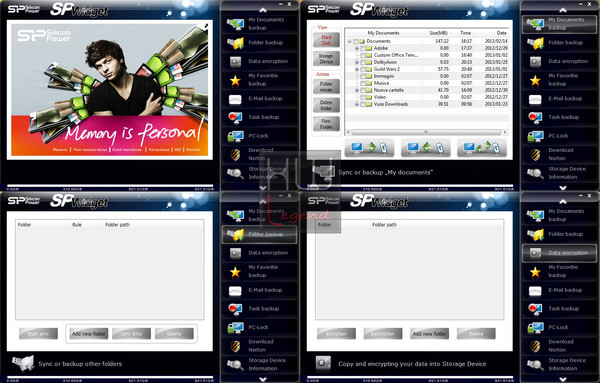Click the Encryption button

(x=336, y=334)
